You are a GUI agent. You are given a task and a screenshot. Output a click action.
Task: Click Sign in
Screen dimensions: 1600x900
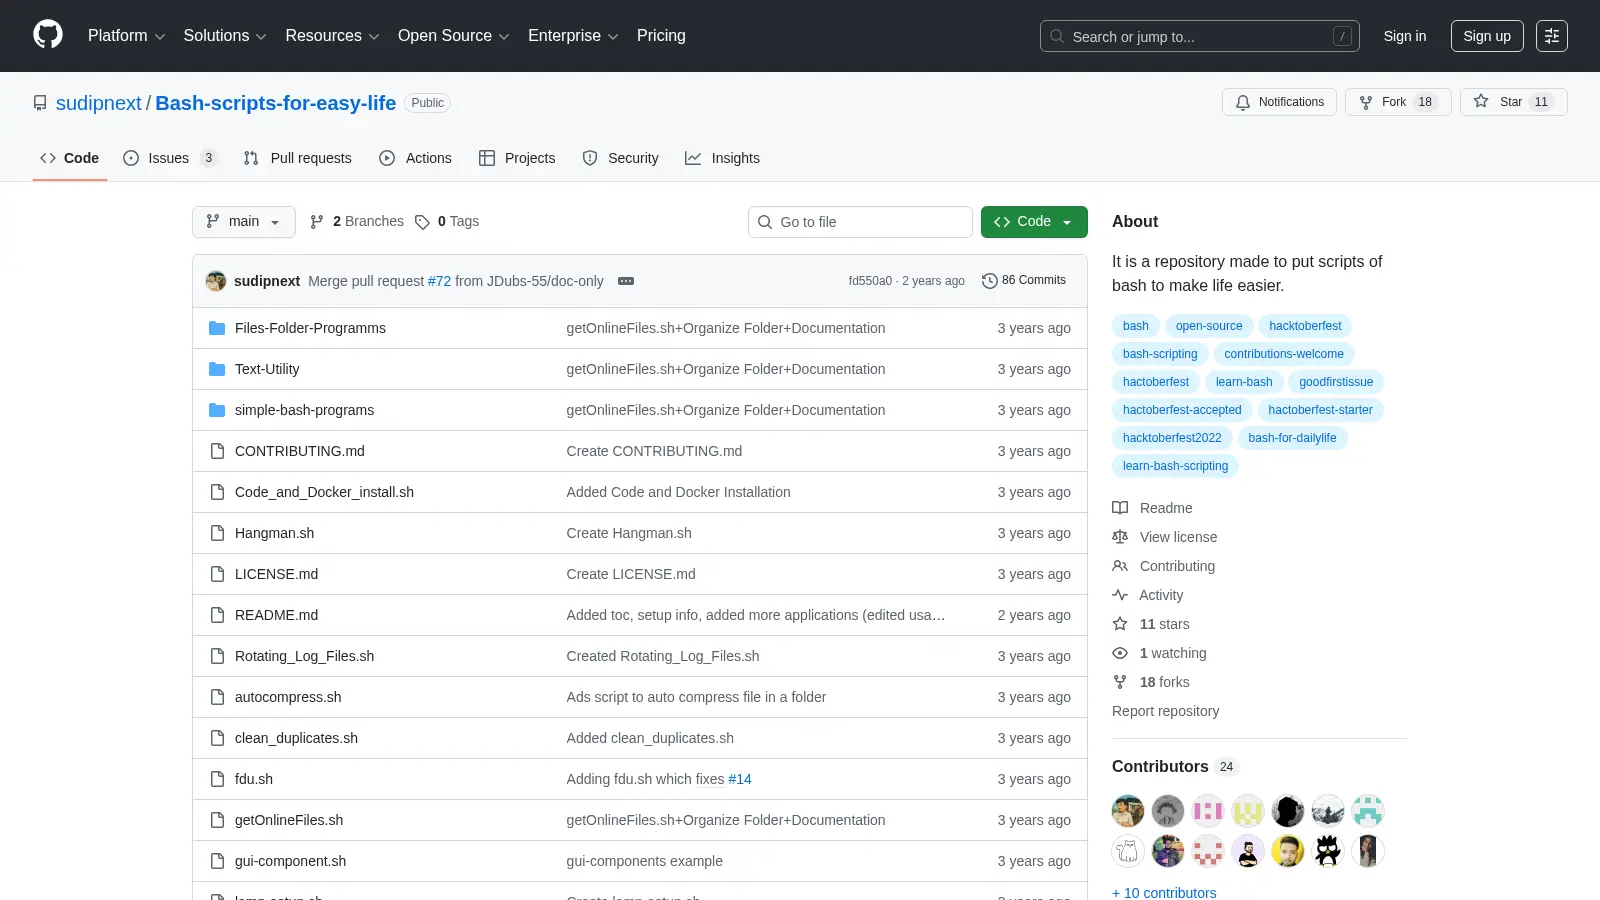click(1405, 36)
